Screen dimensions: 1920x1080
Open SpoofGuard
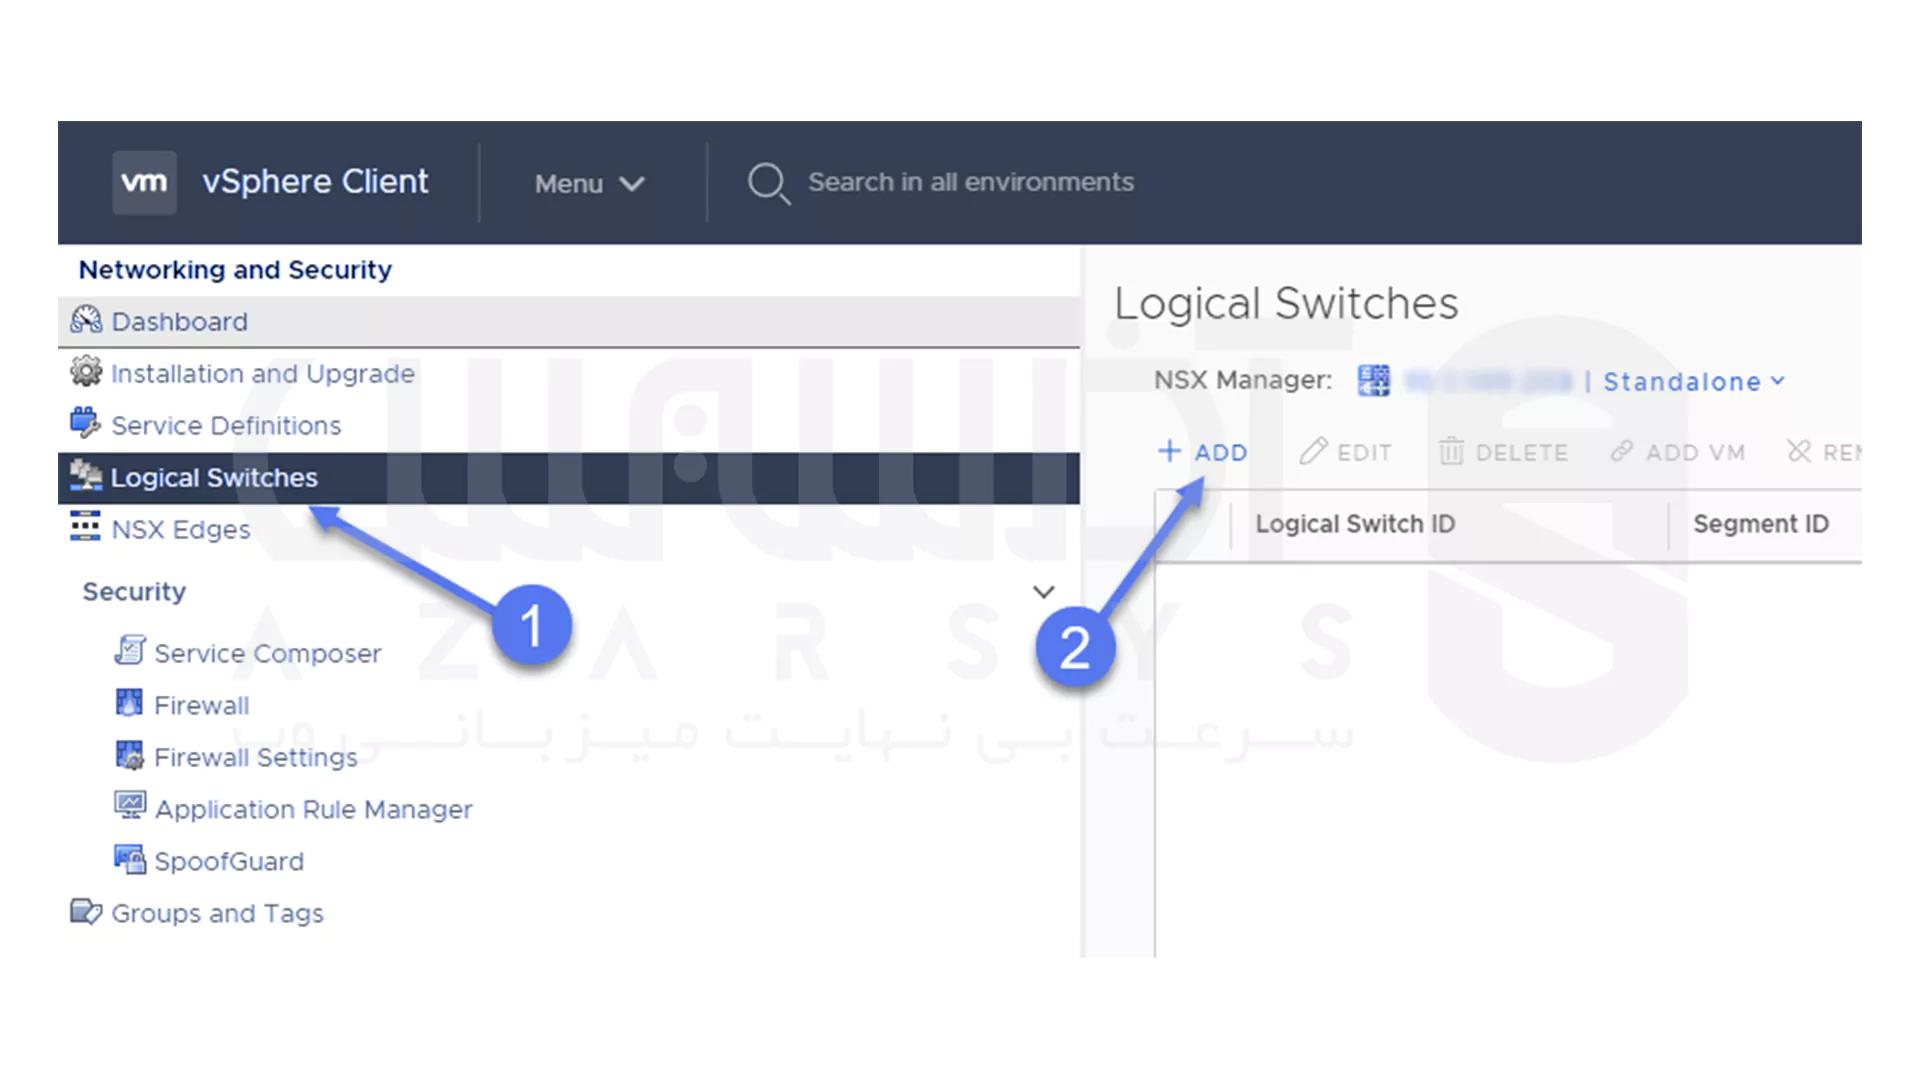(x=229, y=861)
